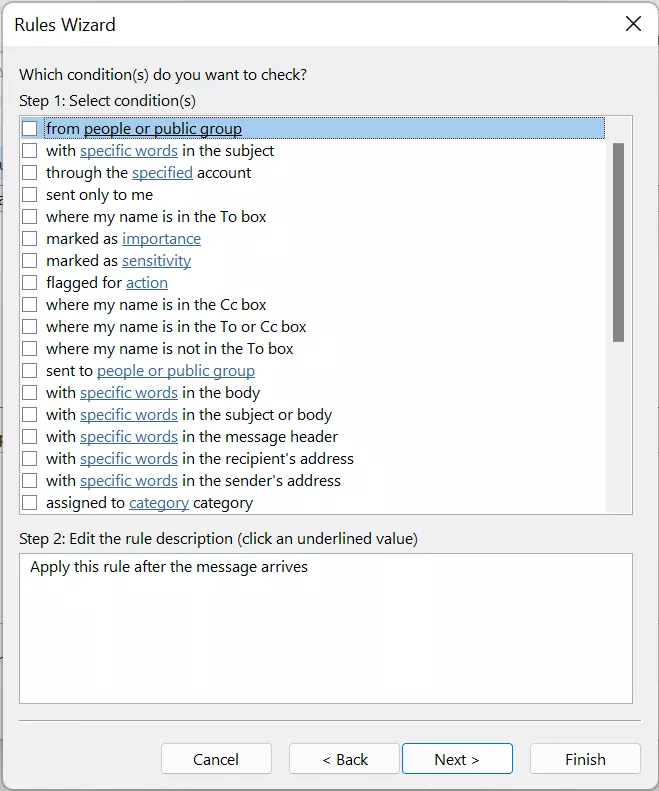Click the Cancel button
The width and height of the screenshot is (659, 791).
click(x=216, y=759)
